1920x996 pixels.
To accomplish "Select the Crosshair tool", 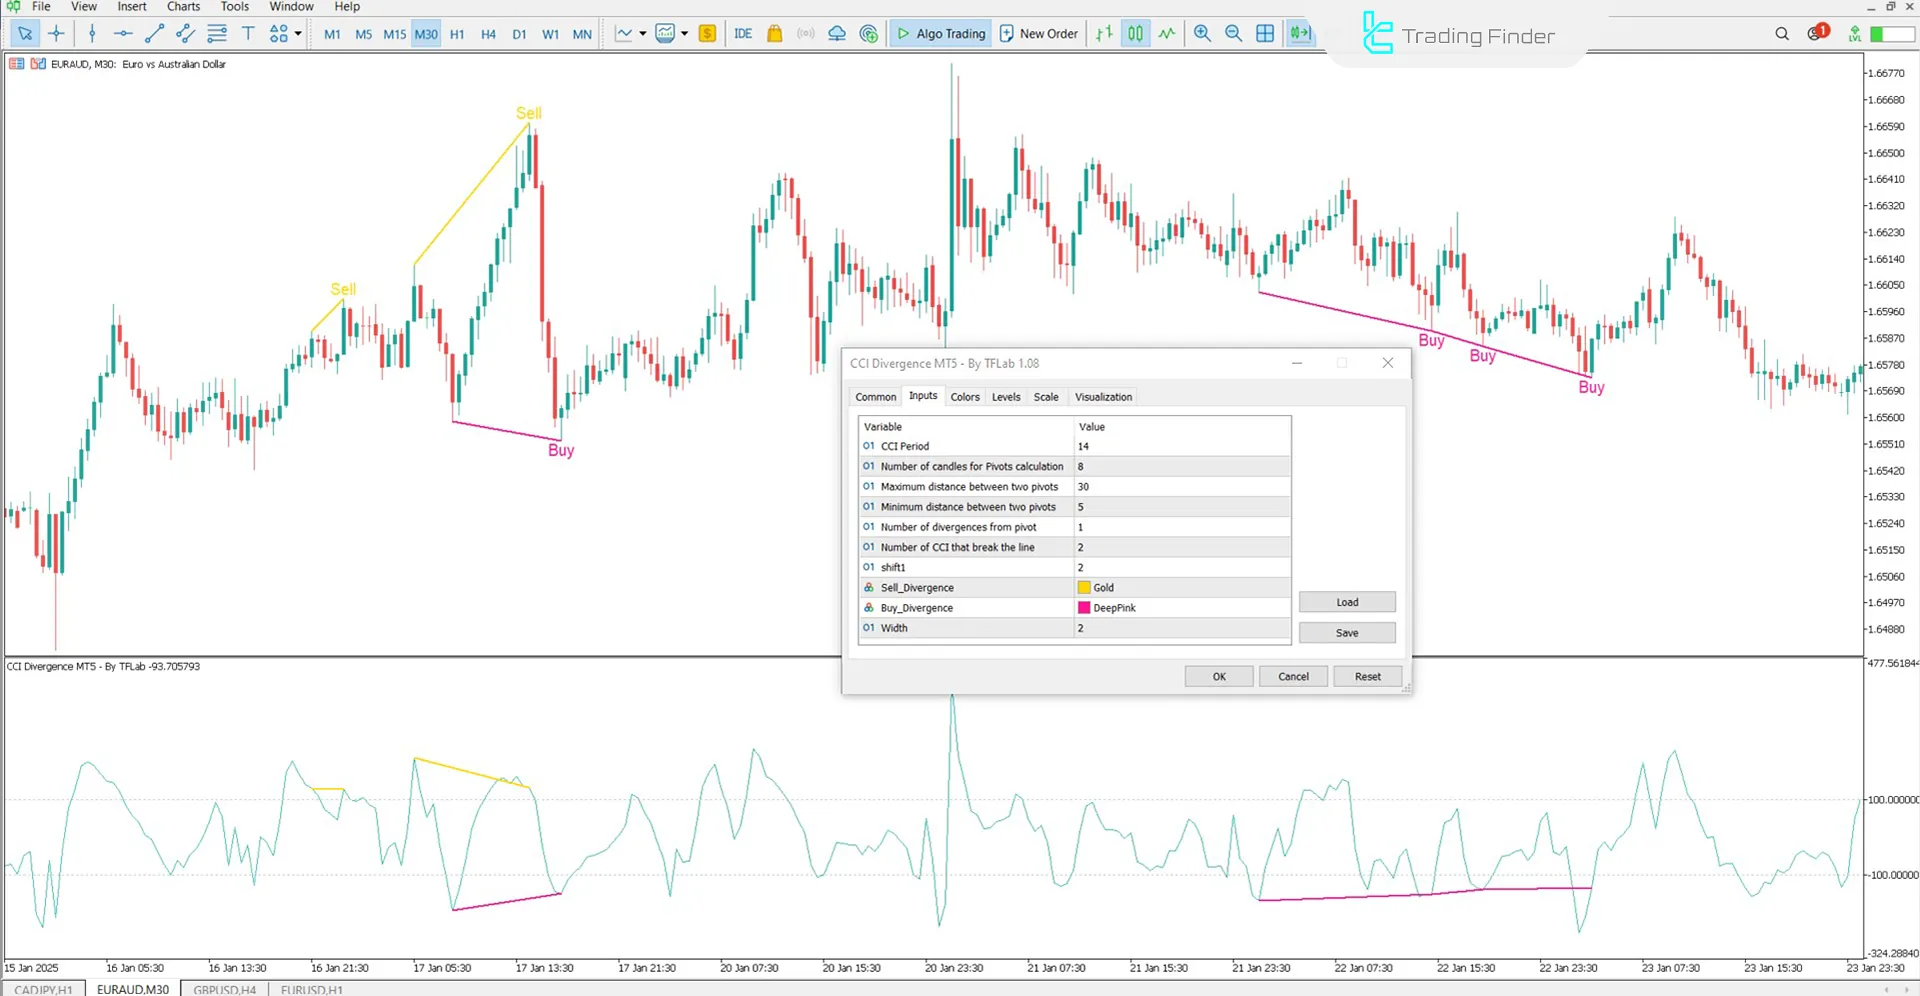I will pos(56,33).
